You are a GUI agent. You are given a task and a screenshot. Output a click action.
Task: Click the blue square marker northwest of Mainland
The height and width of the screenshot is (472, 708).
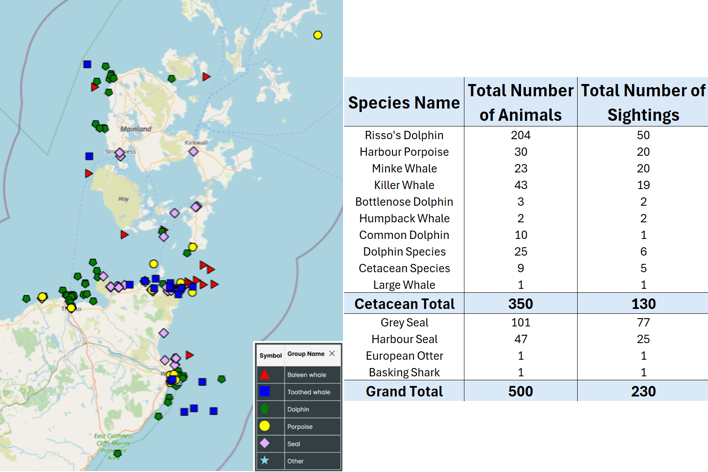(x=88, y=64)
